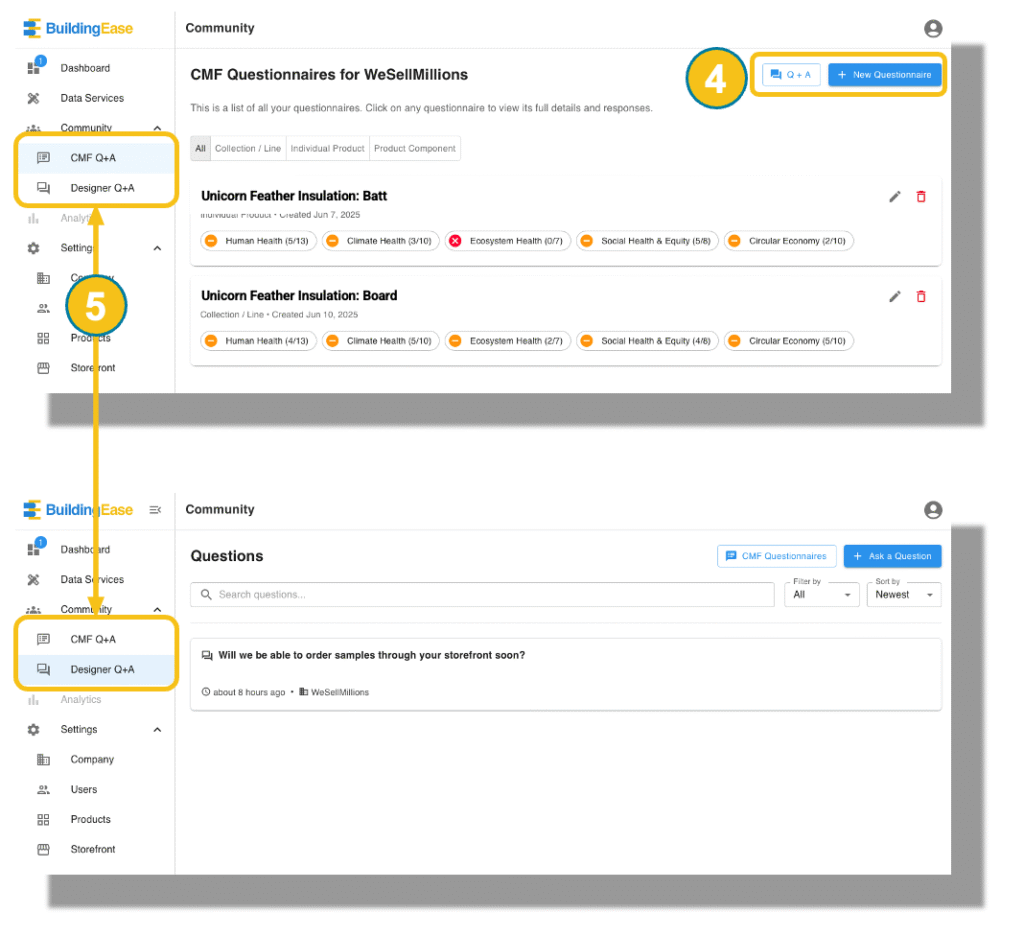1024x937 pixels.
Task: Open Unicorn Feather Insulation: Board questionnaire
Action: tap(299, 296)
